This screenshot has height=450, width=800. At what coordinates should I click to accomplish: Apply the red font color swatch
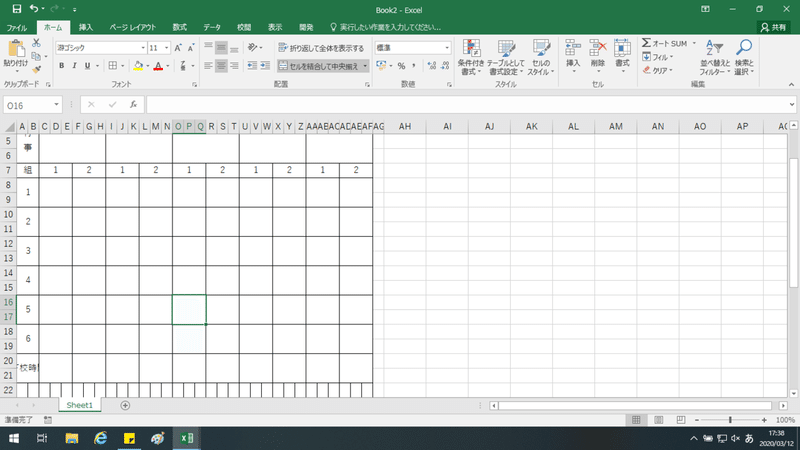click(x=158, y=66)
